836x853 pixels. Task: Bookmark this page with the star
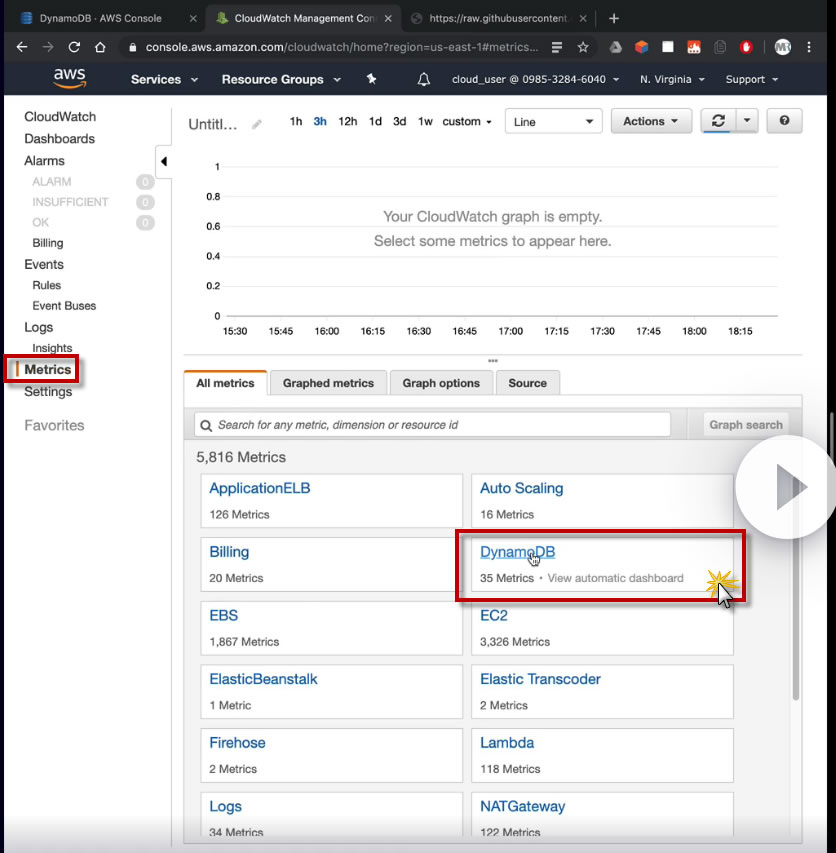pos(583,47)
